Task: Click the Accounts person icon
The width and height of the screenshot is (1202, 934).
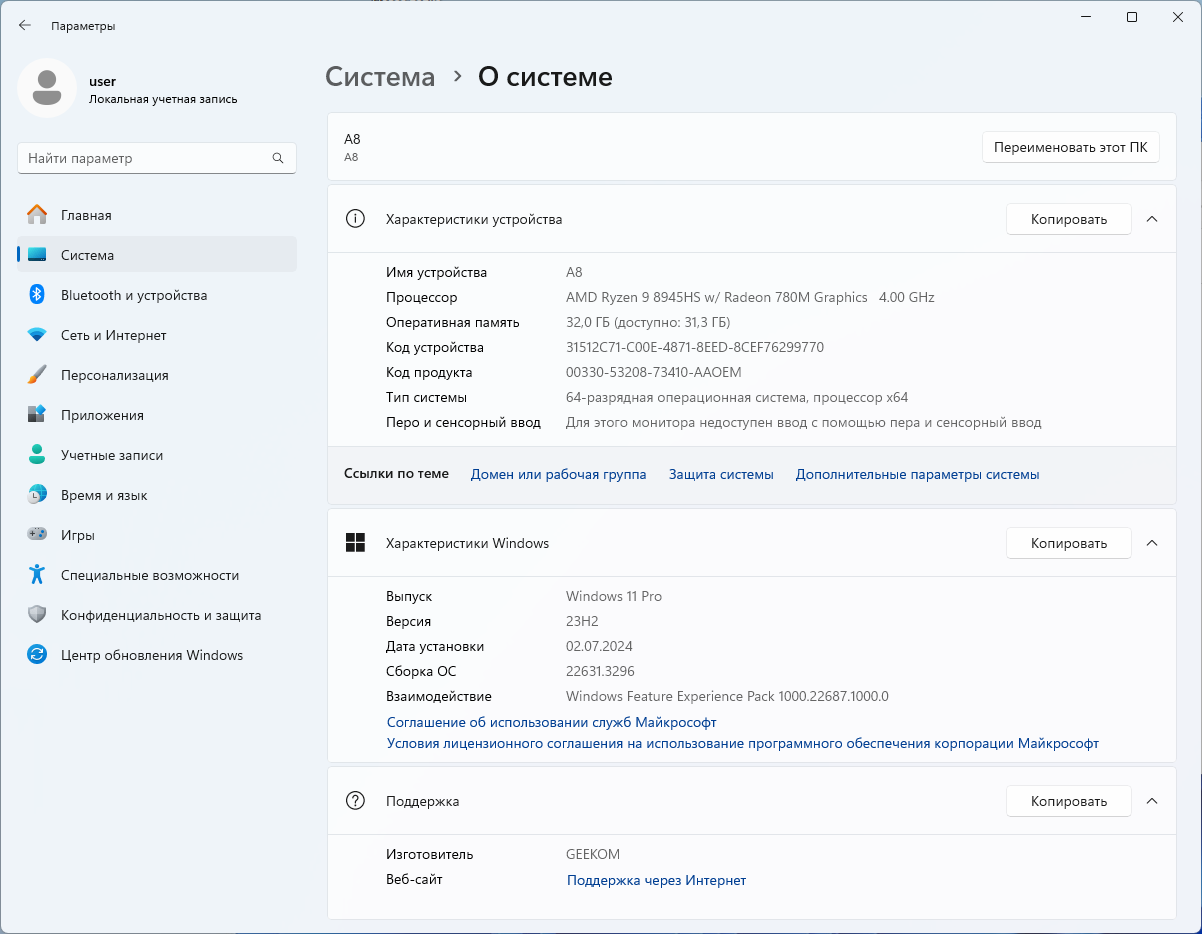Action: [x=37, y=455]
